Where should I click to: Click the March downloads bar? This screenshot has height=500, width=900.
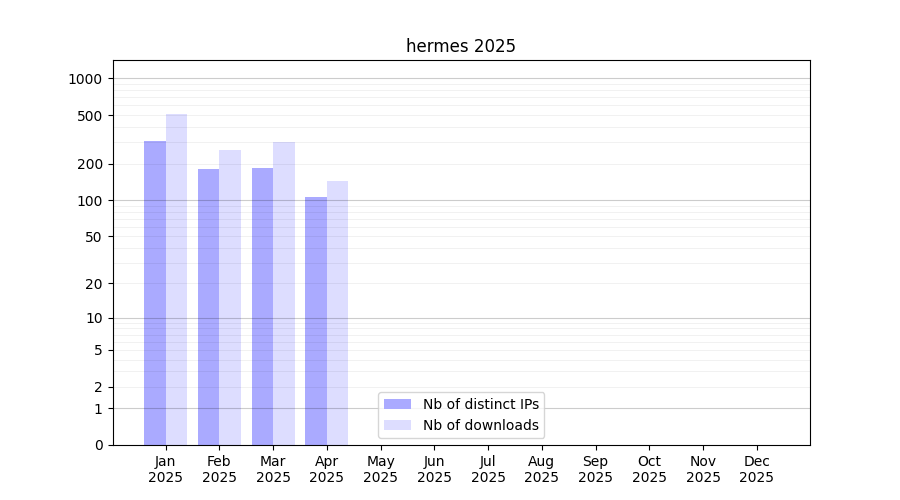(x=284, y=294)
